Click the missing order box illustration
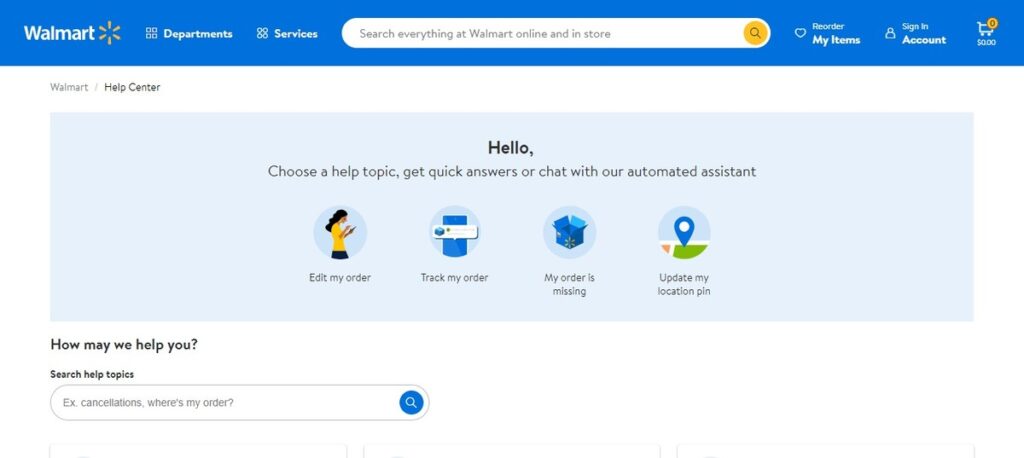Screen dimensions: 1024x458 click(x=569, y=232)
